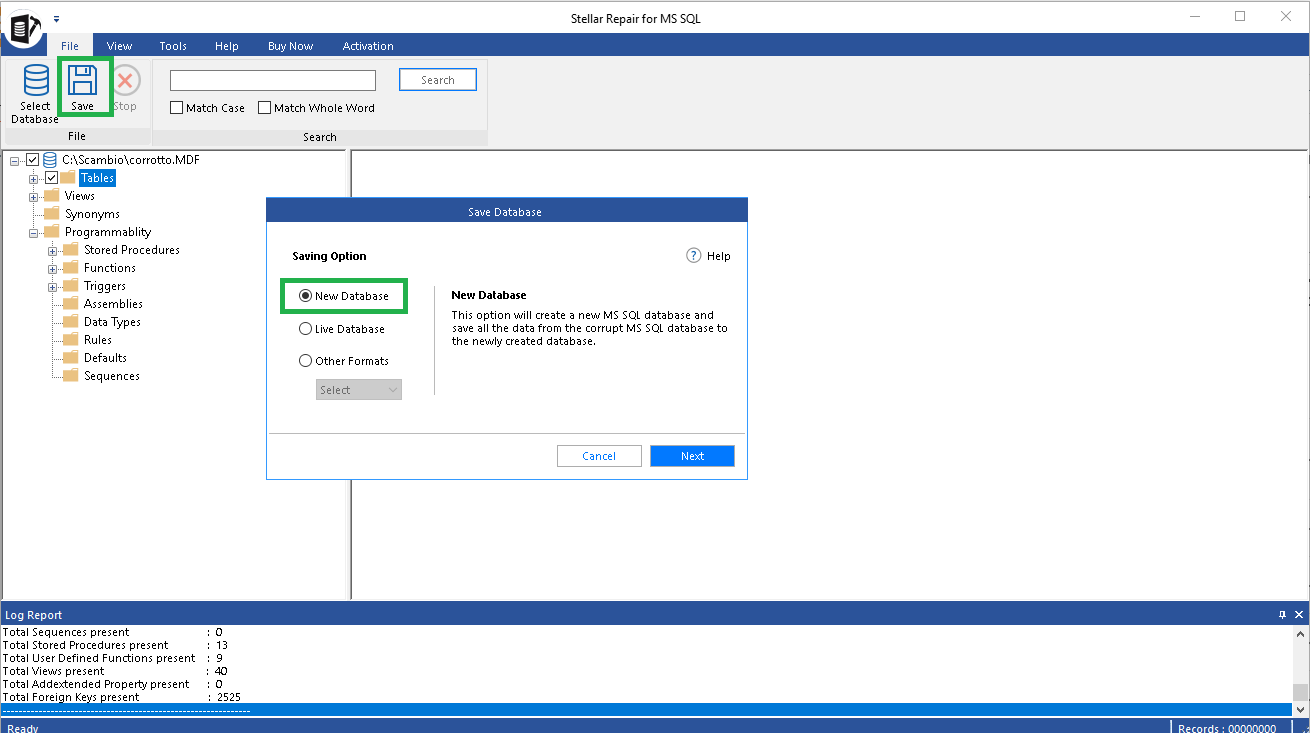
Task: Click the Log Report scroll up arrow
Action: [1300, 634]
